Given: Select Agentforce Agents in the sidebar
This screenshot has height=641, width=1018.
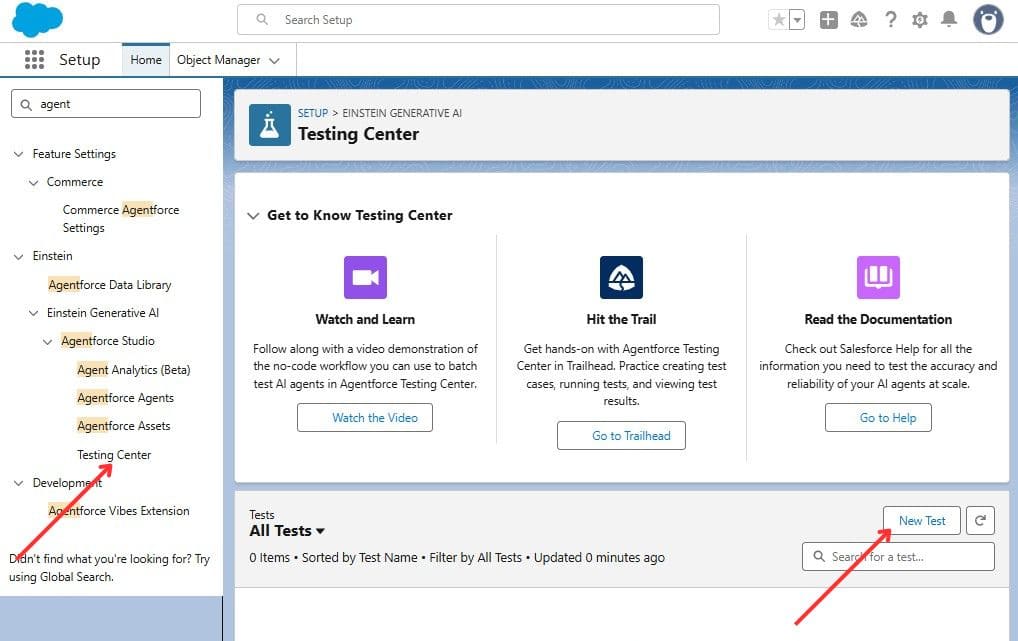Looking at the screenshot, I should [x=125, y=398].
